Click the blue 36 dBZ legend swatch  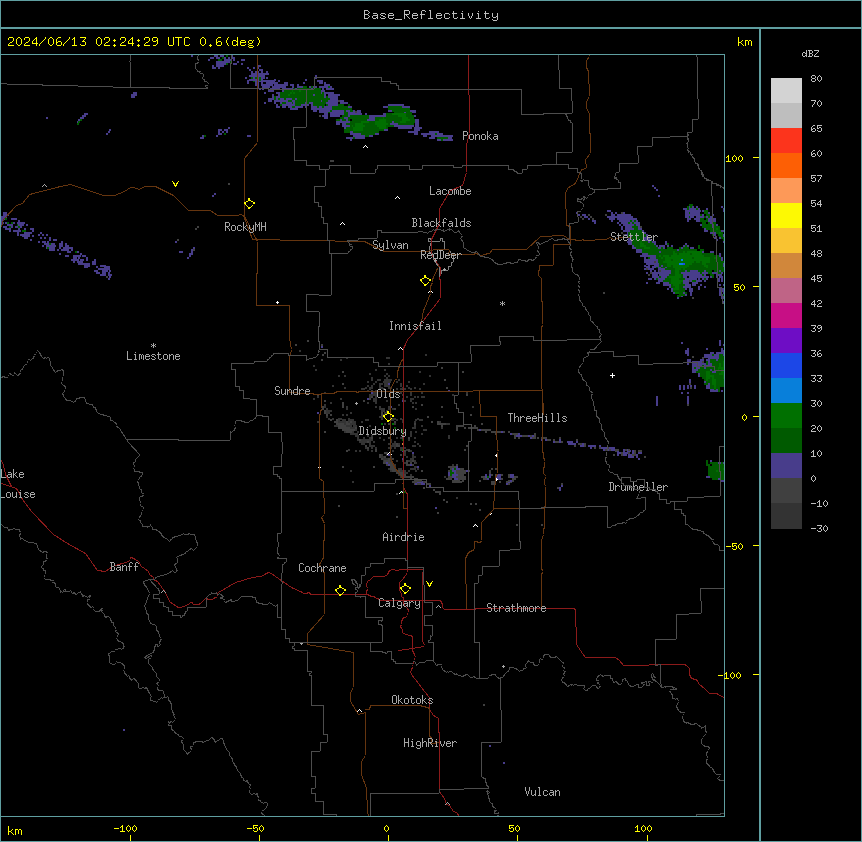pos(786,365)
